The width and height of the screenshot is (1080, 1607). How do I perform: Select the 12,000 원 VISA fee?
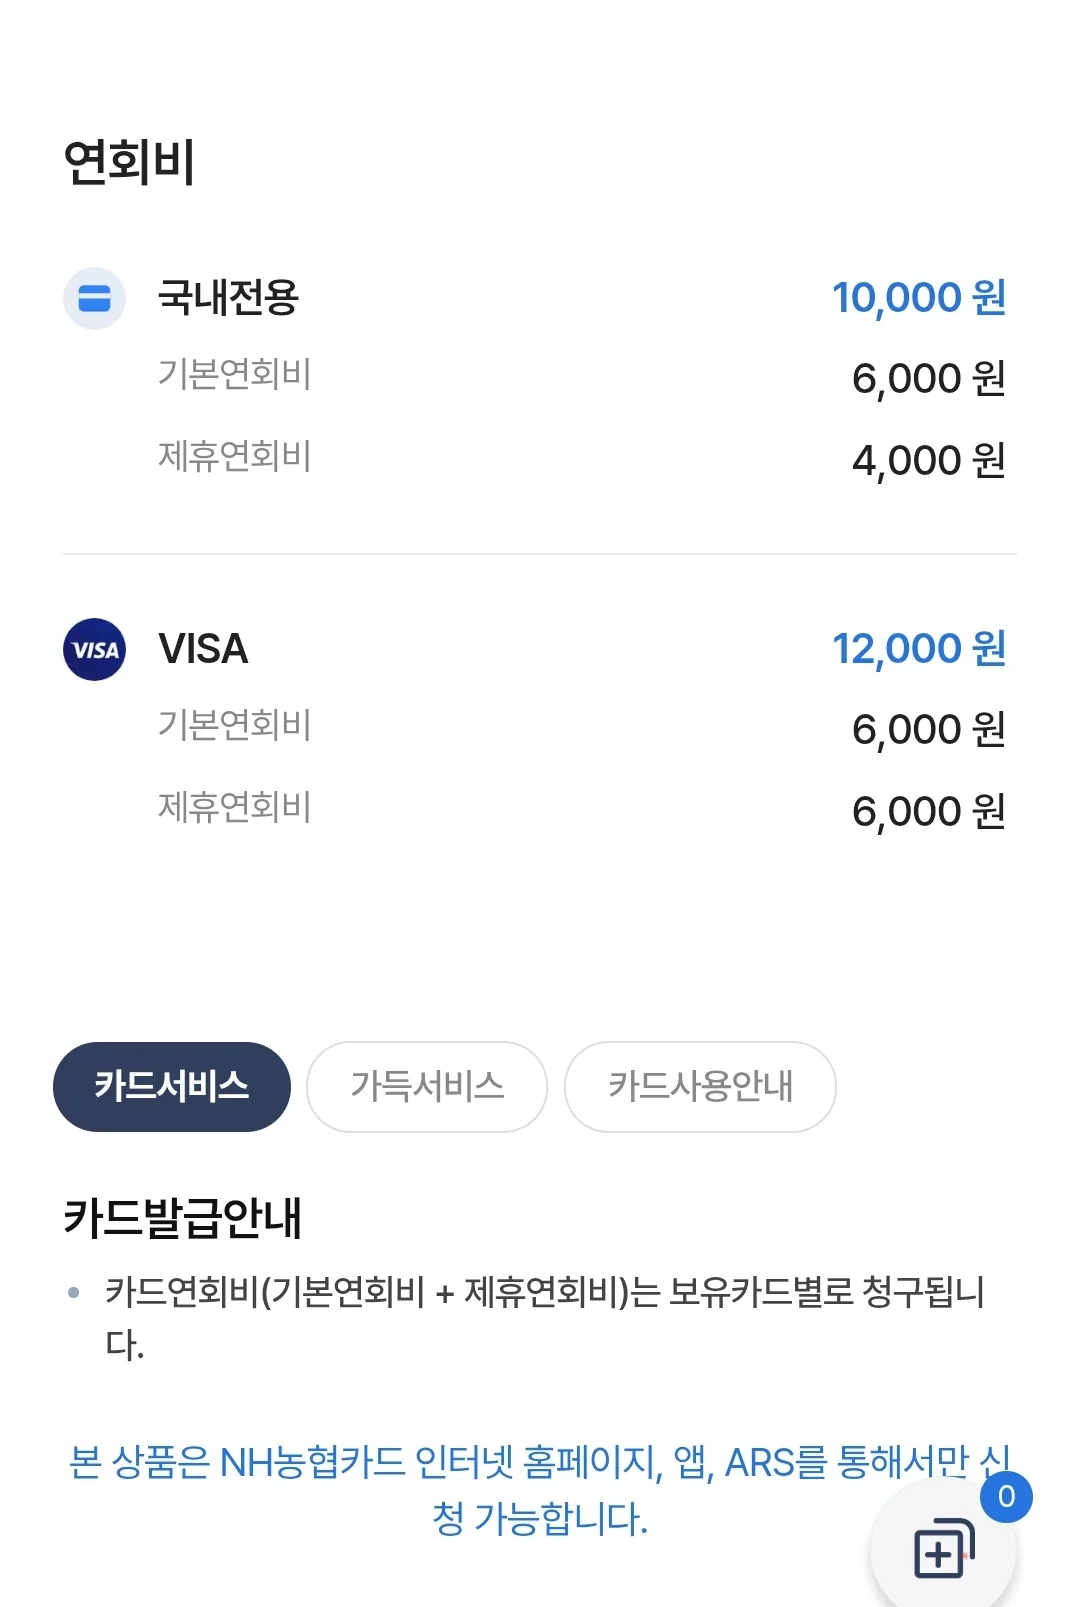tap(919, 649)
